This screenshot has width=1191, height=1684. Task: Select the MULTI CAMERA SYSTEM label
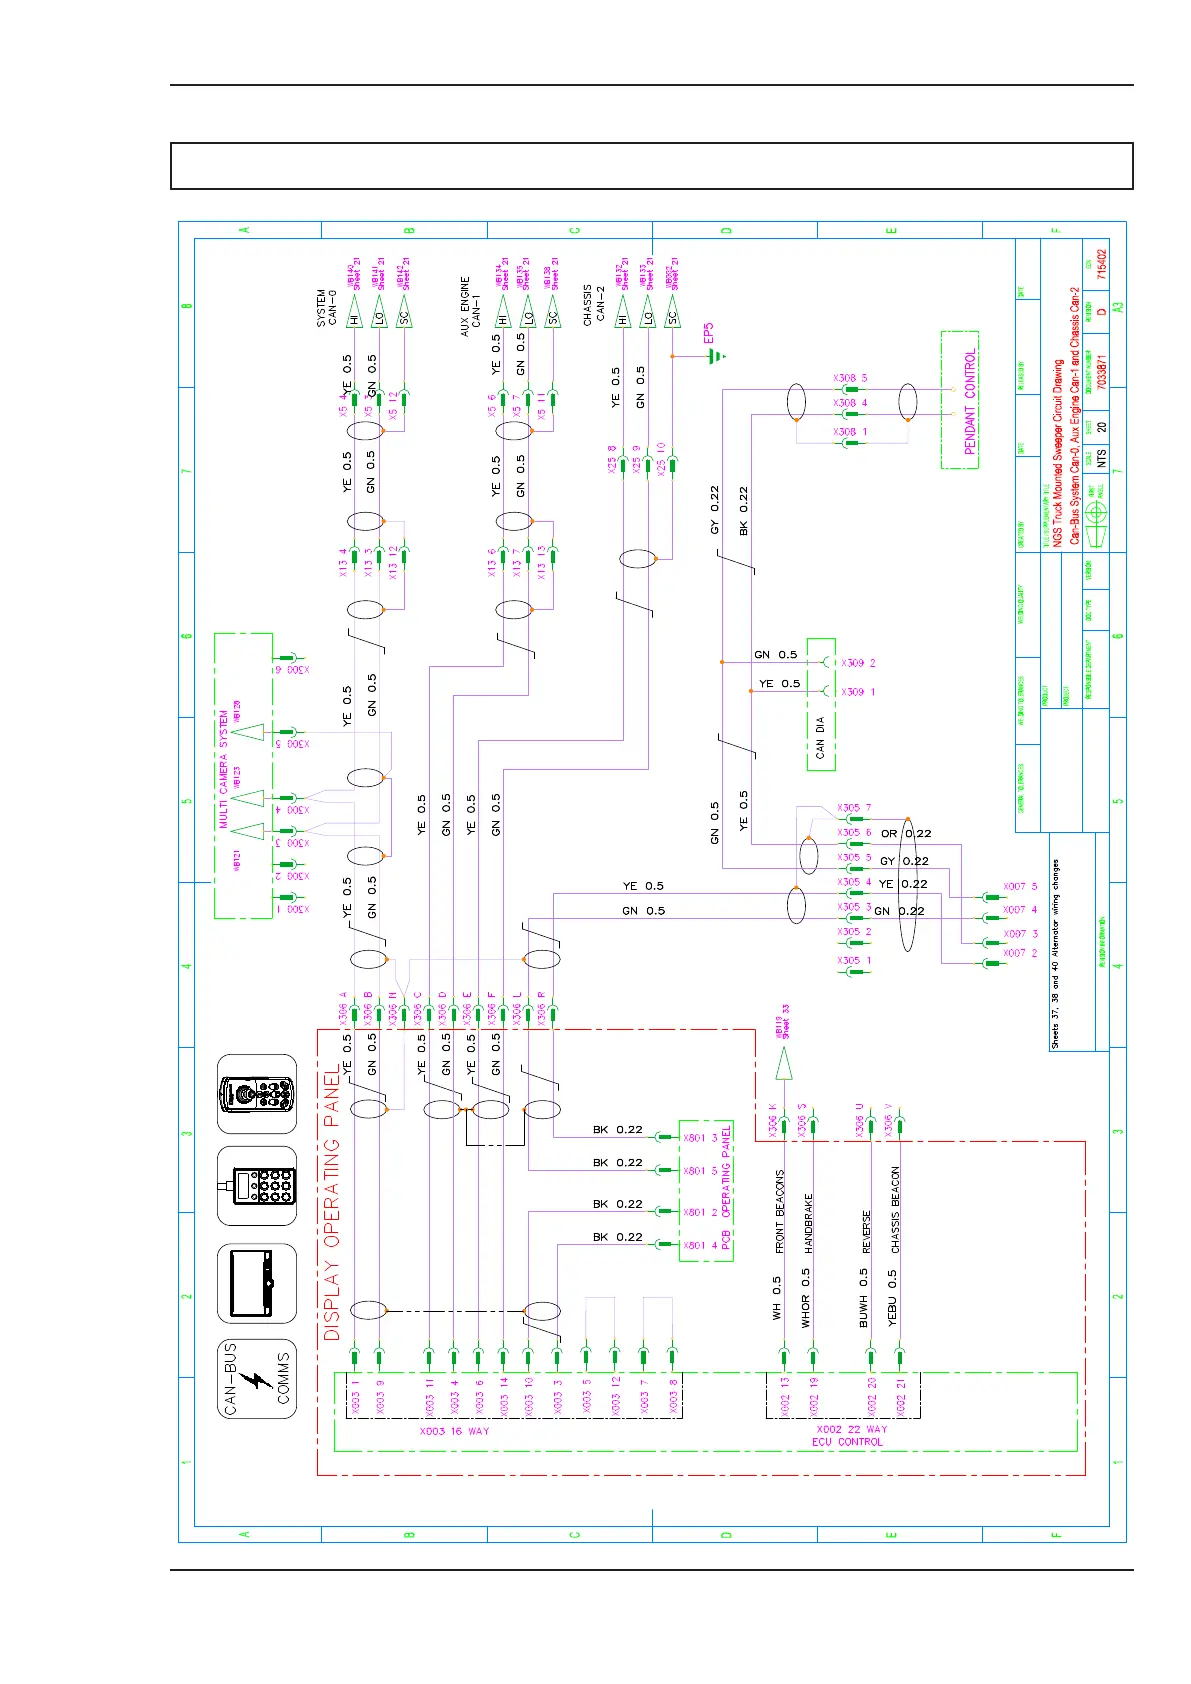(223, 769)
